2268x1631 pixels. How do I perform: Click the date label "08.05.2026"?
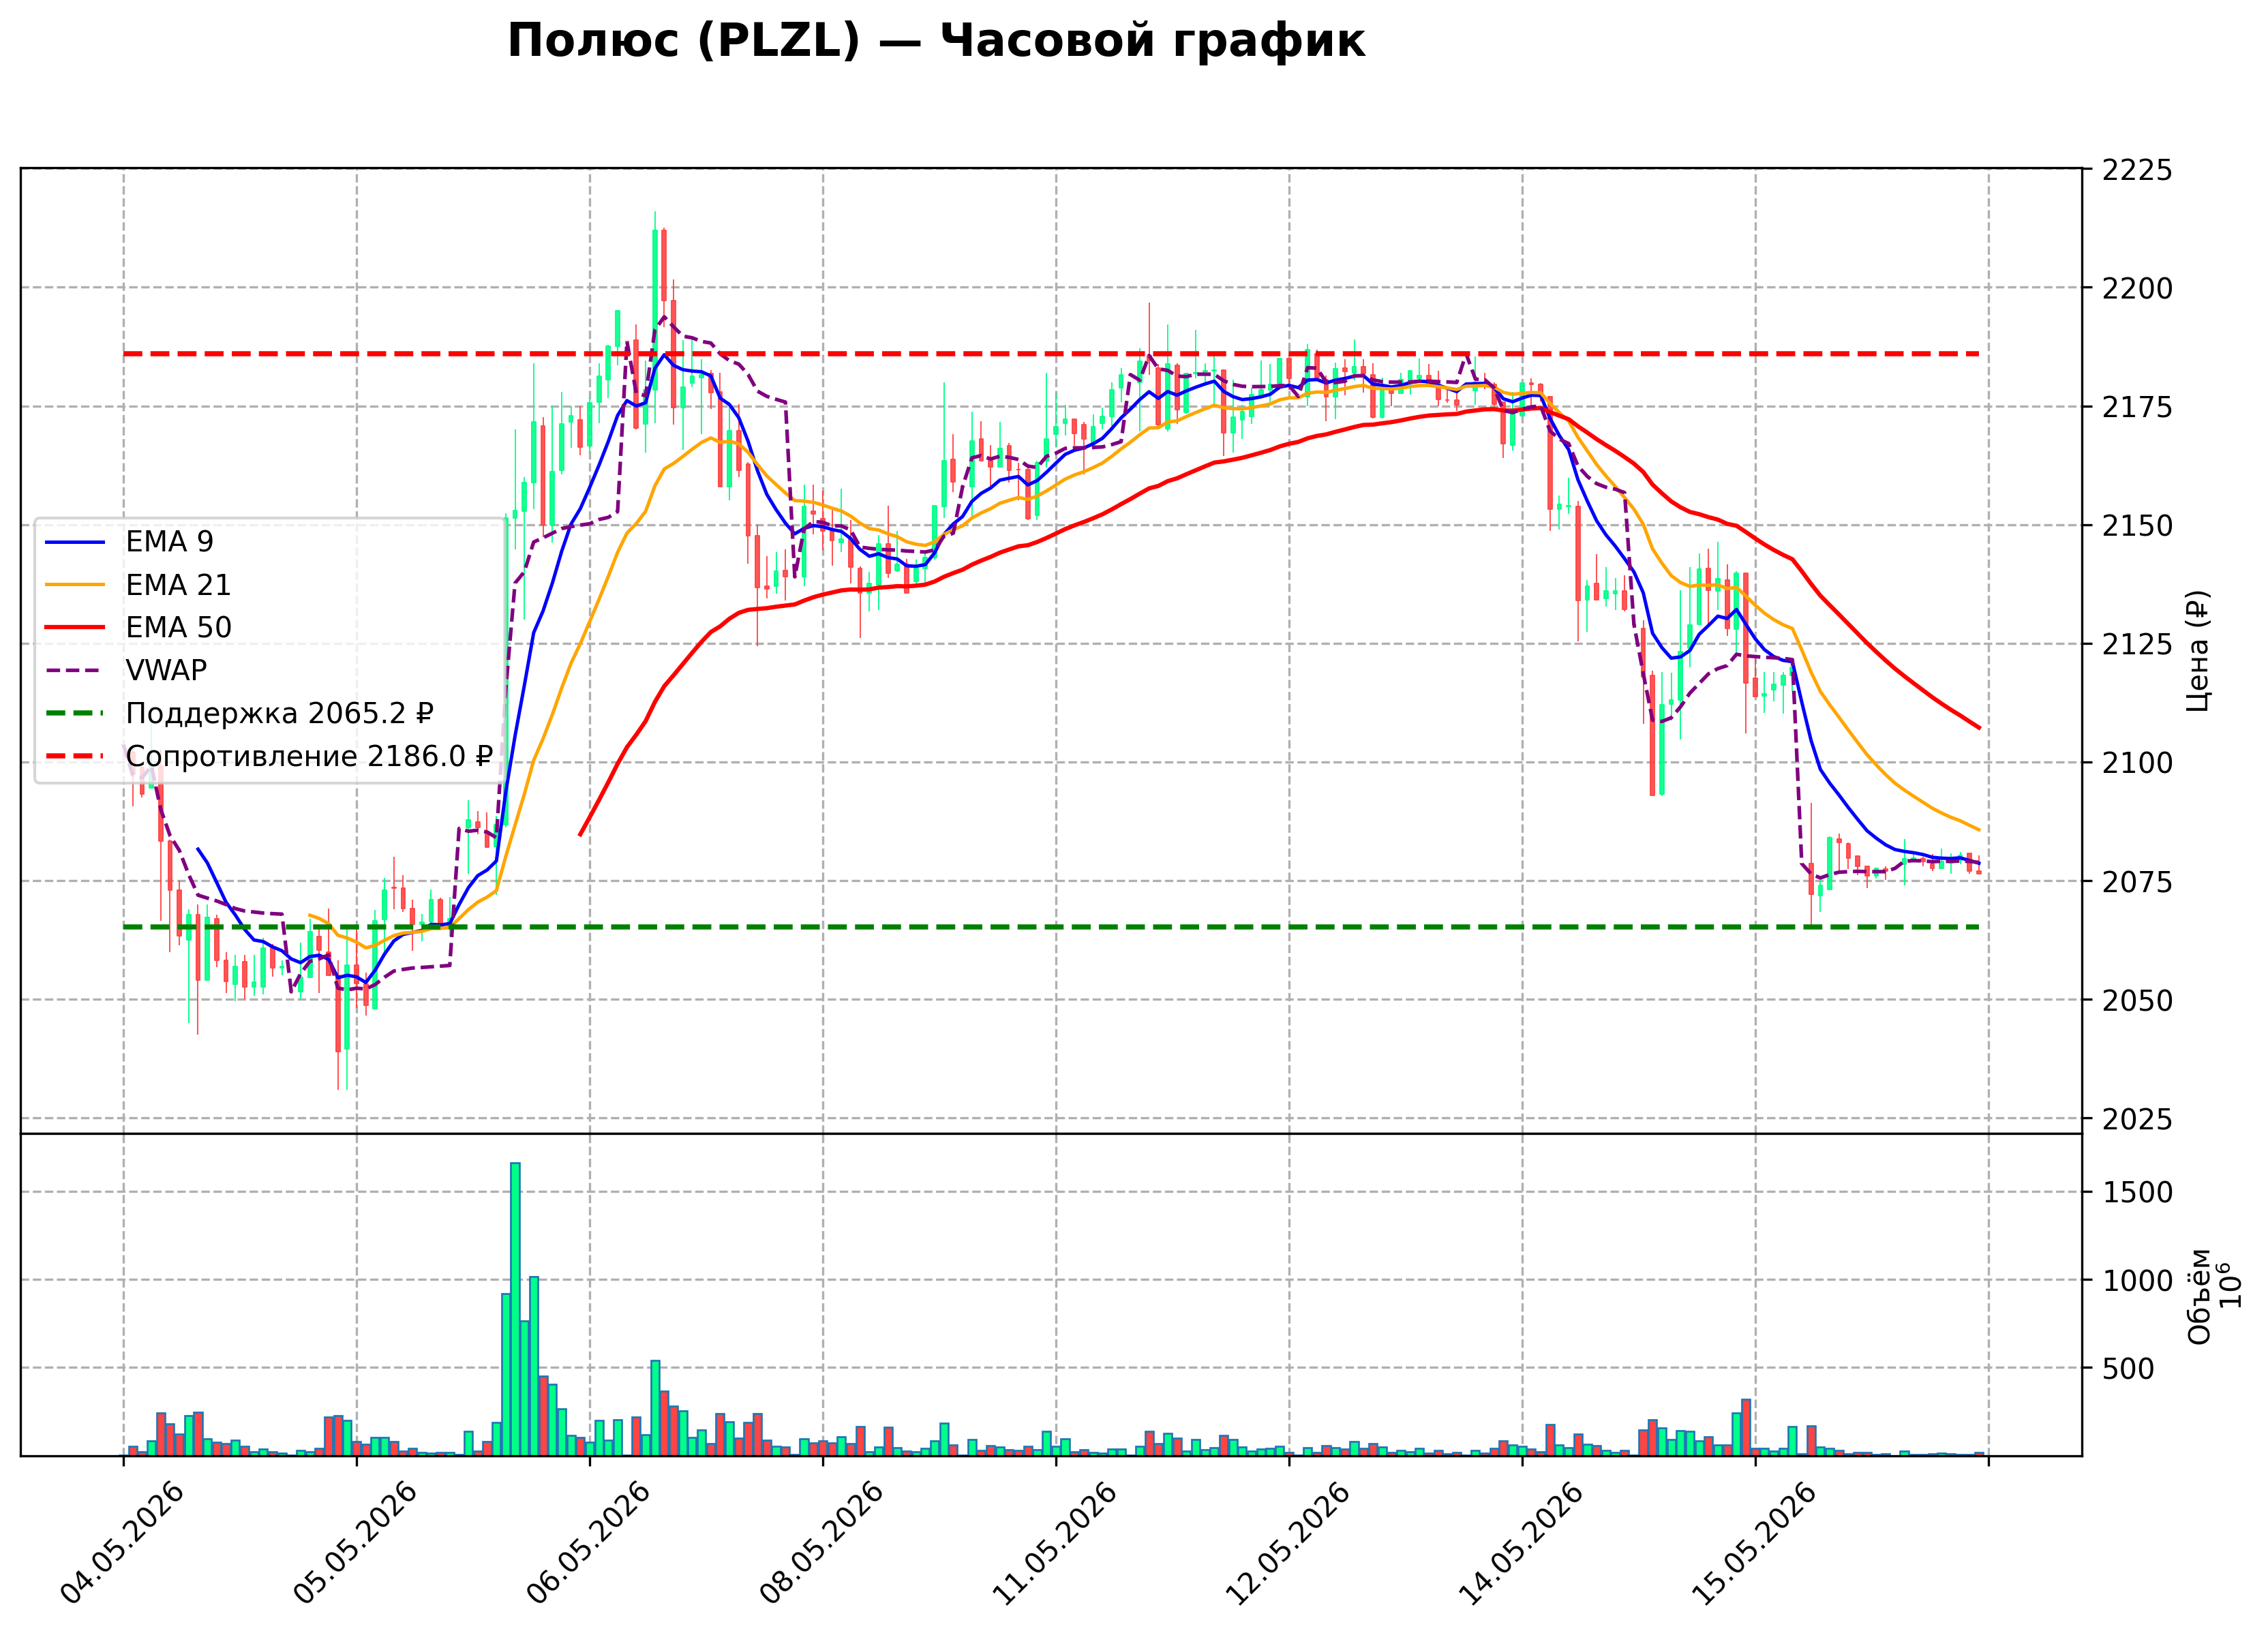(821, 1542)
